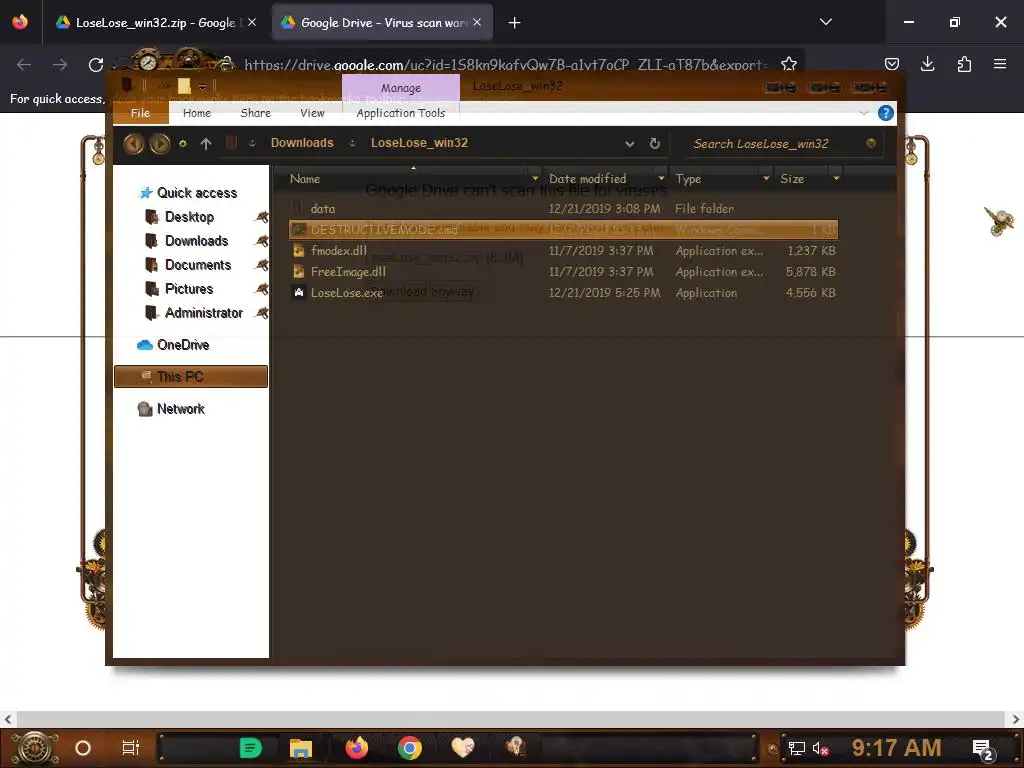Open the steampunk Start button
This screenshot has width=1024, height=768.
pos(35,748)
